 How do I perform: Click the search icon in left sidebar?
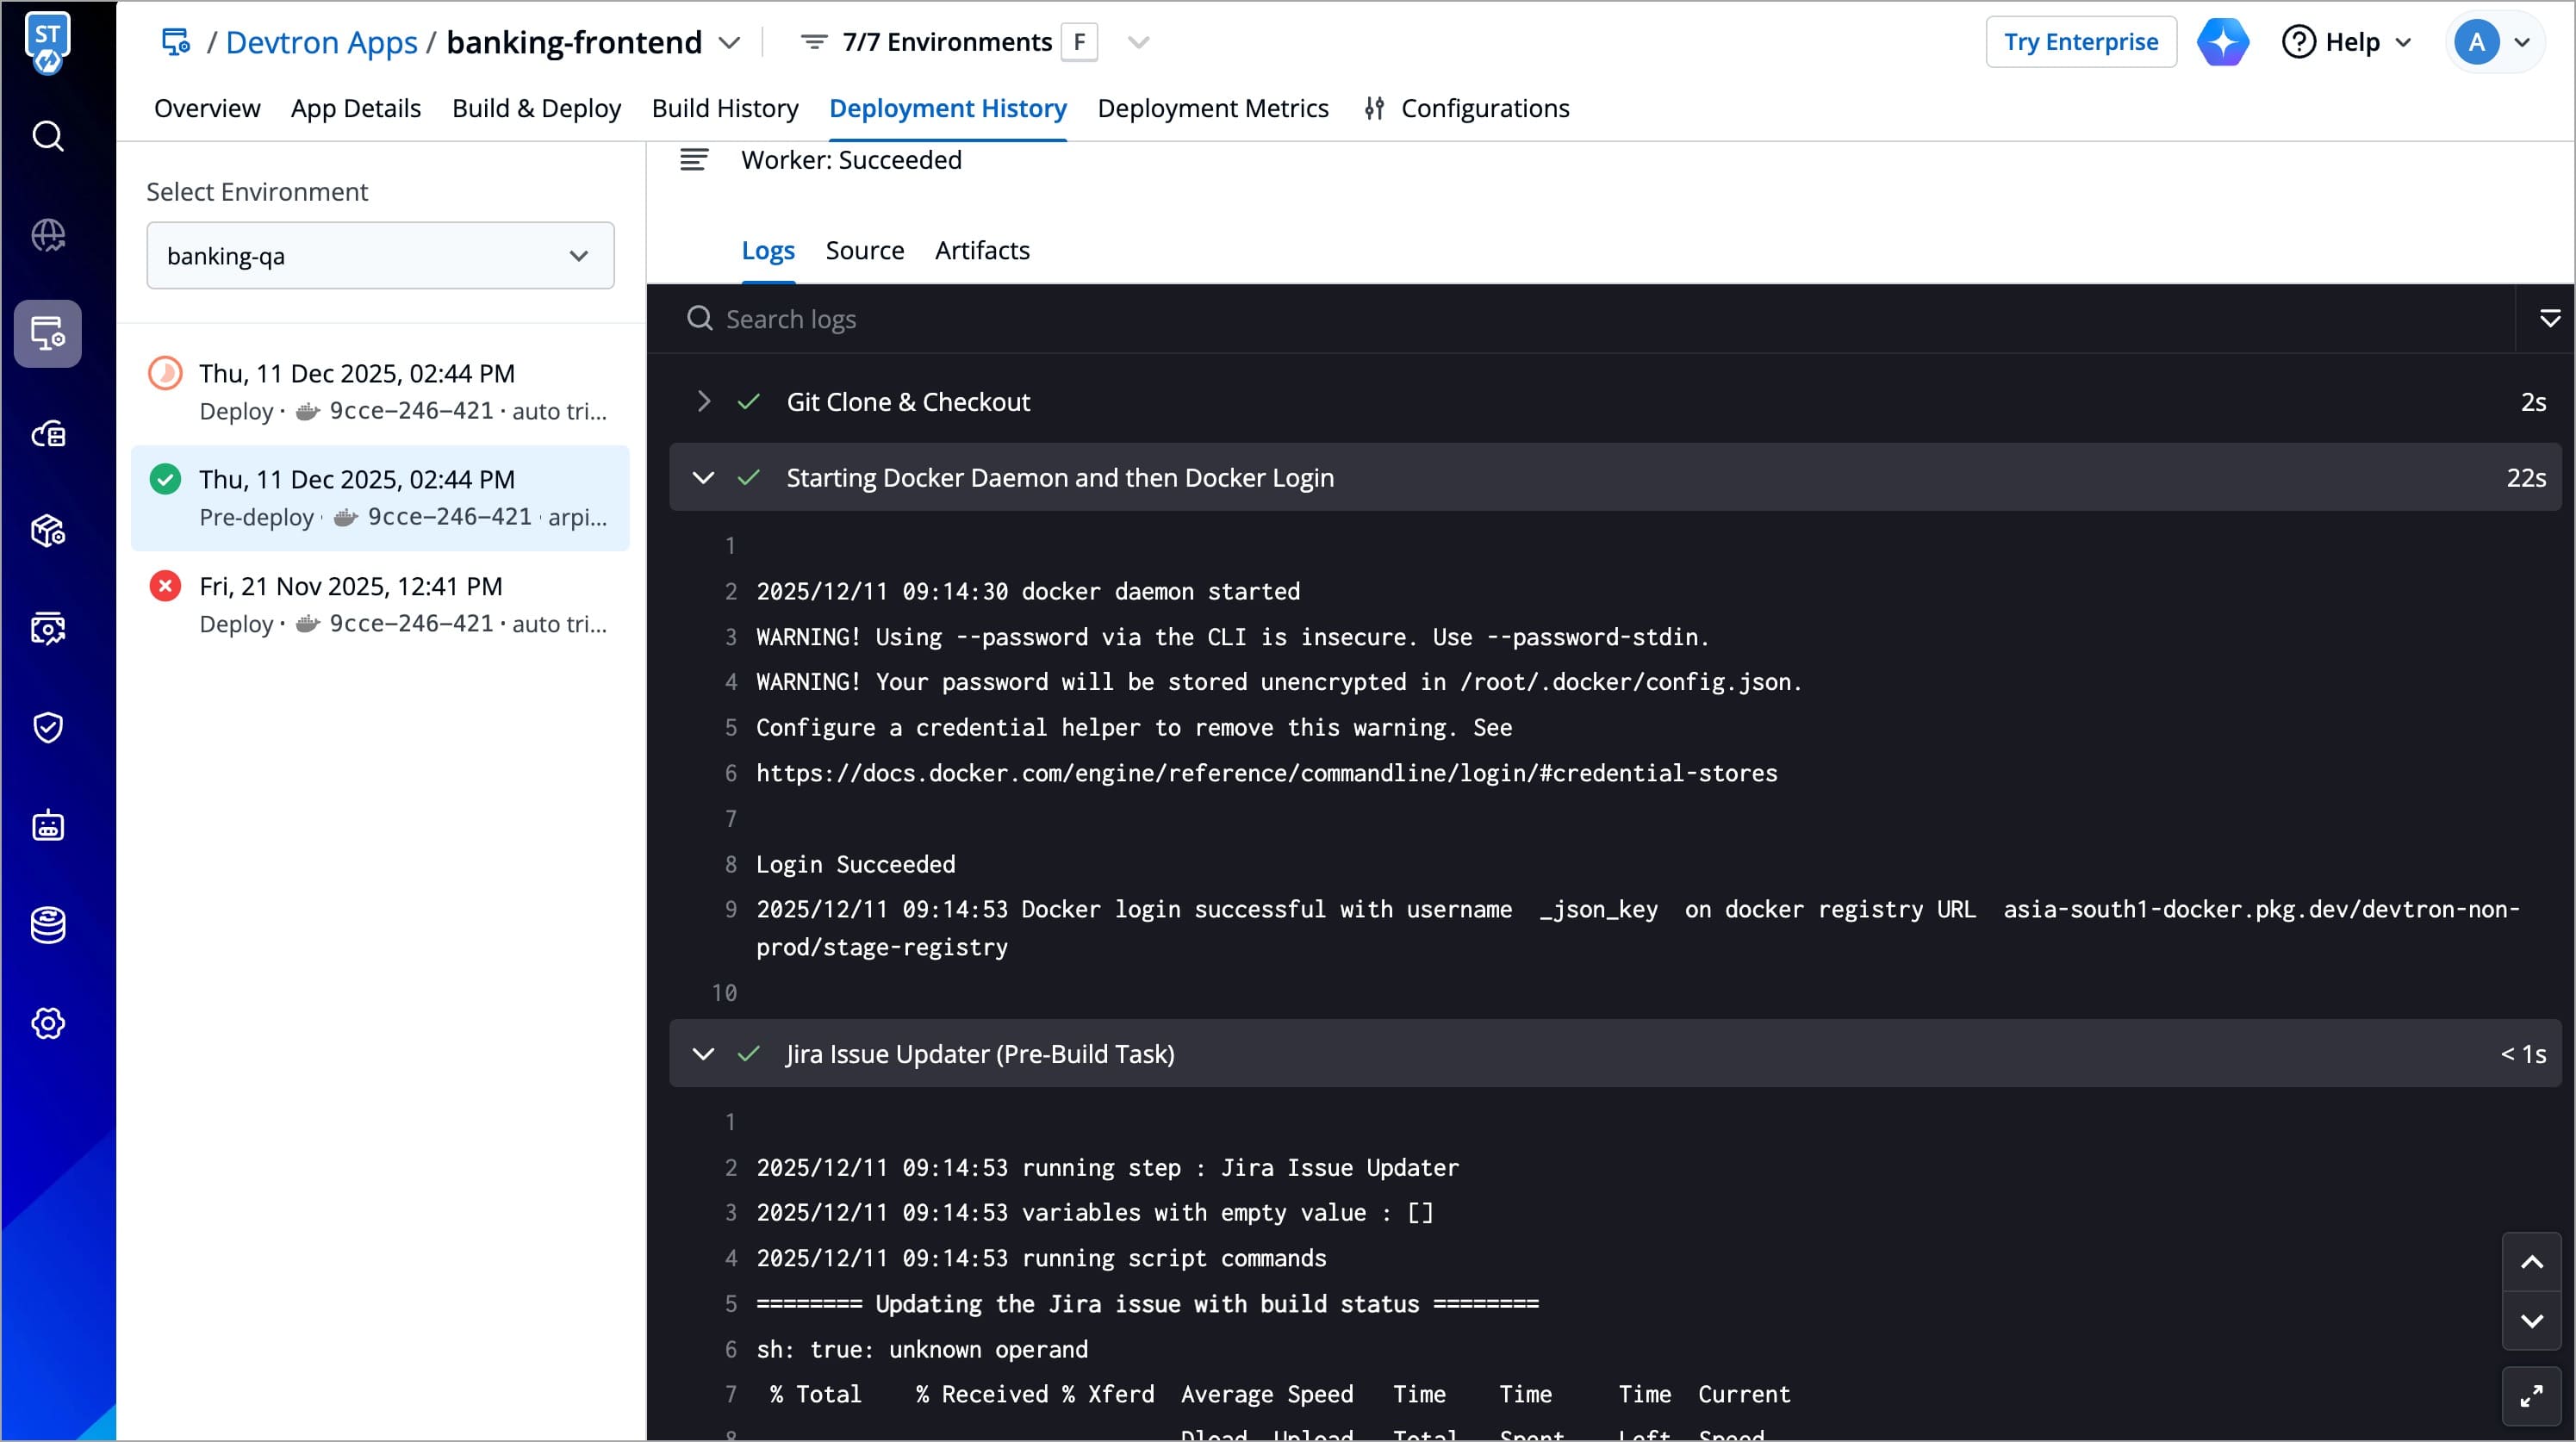48,136
